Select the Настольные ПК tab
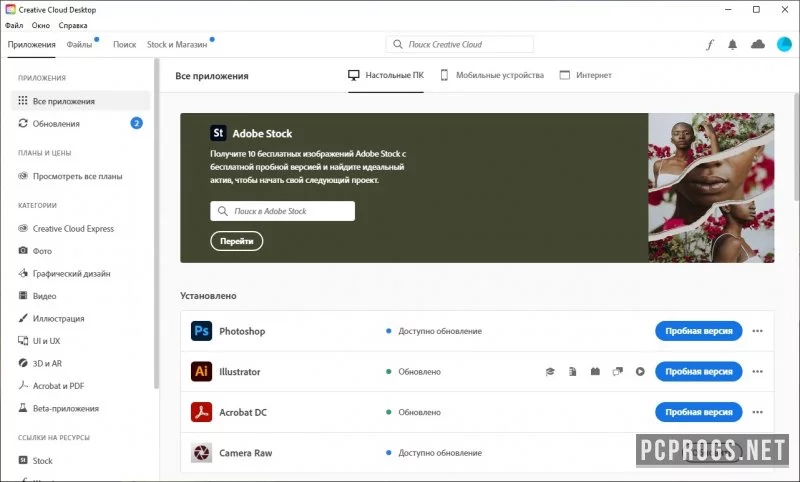Screen dimensions: 800x482 (x=386, y=75)
